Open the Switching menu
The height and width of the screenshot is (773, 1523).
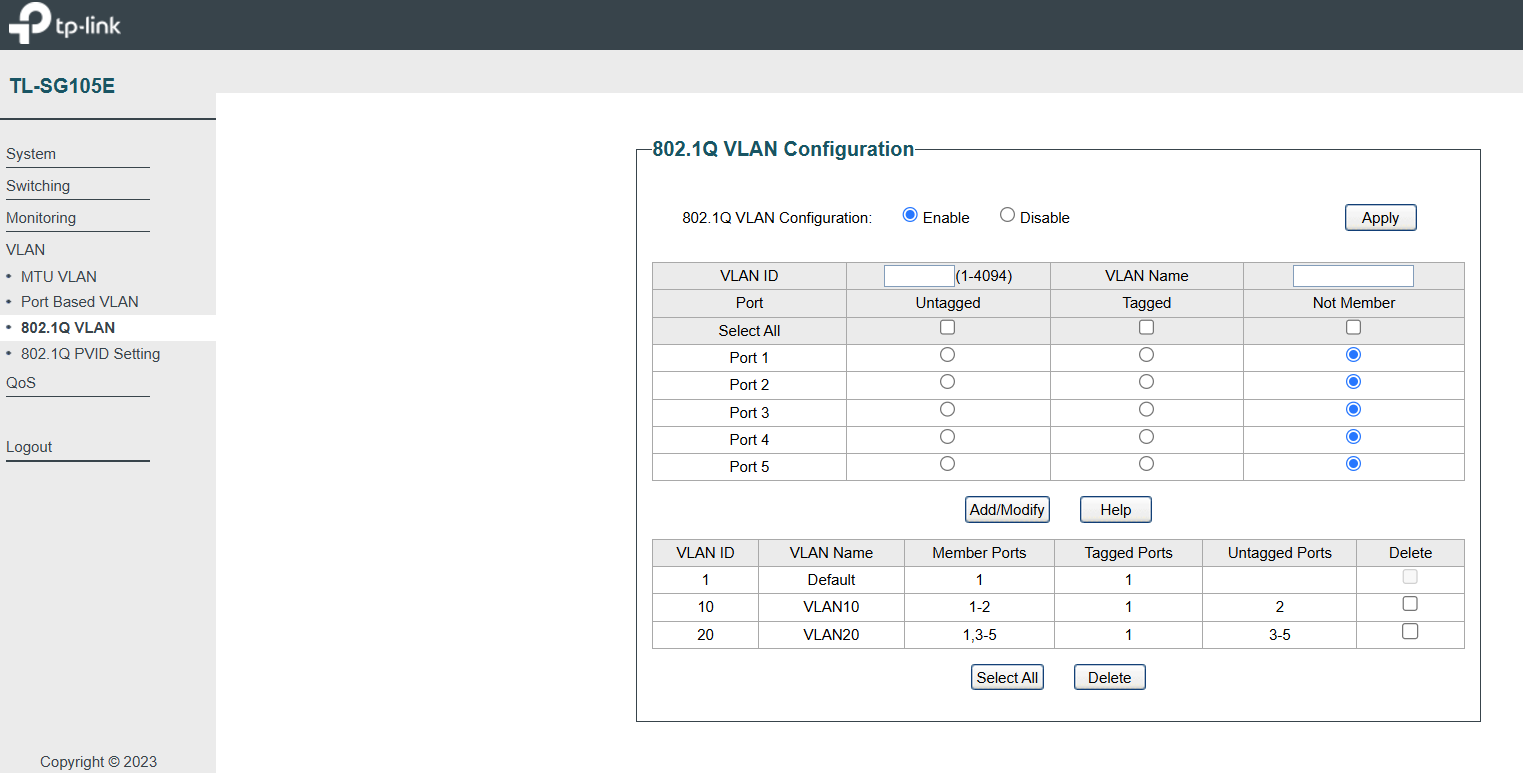point(38,186)
